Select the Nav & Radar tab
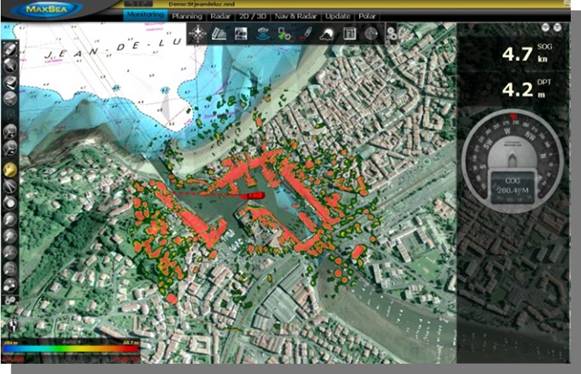 296,16
